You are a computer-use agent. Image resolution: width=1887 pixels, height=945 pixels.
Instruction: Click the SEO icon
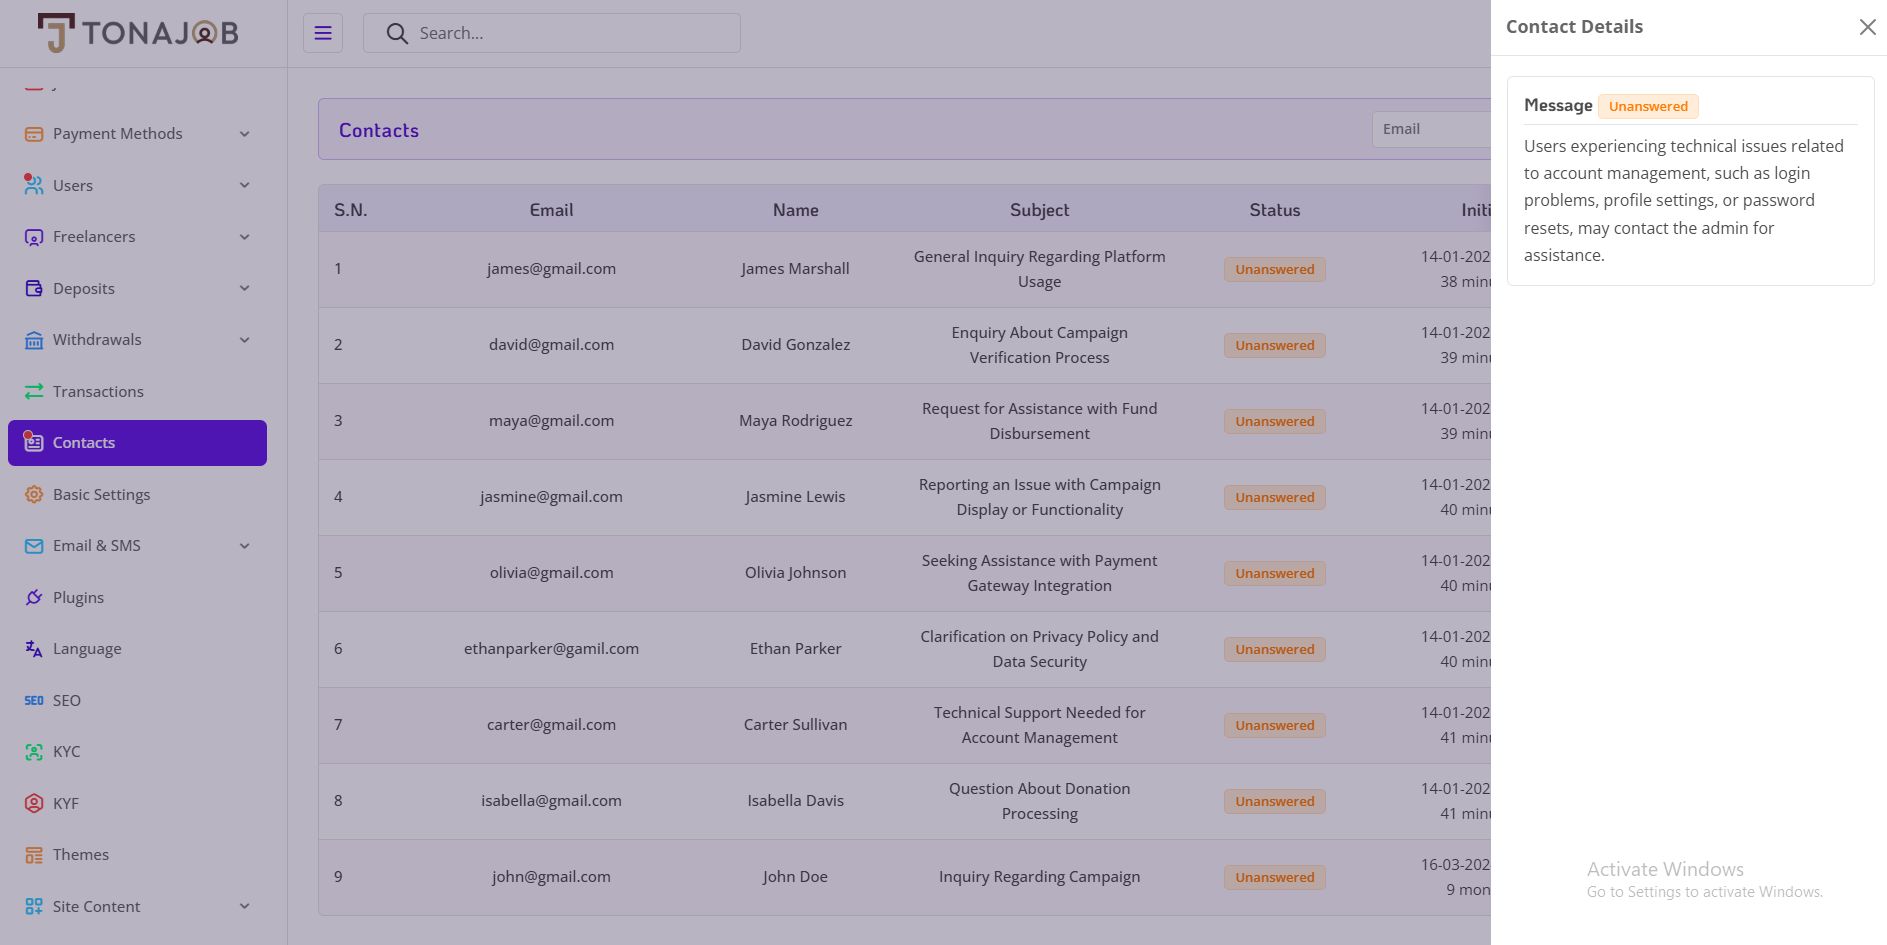[x=34, y=700]
